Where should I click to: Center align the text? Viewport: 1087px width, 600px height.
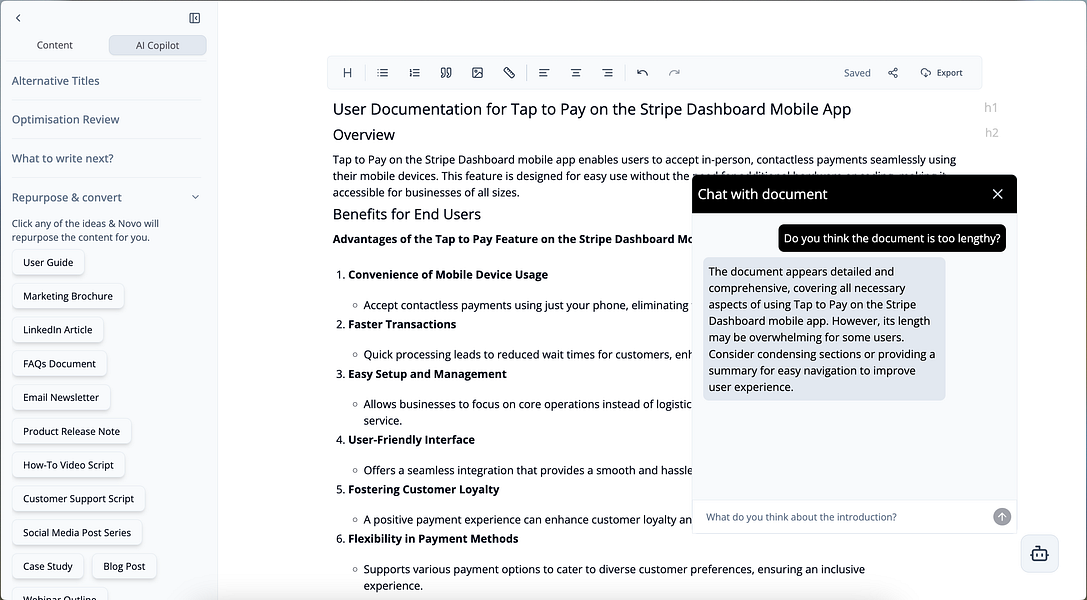[x=576, y=73]
